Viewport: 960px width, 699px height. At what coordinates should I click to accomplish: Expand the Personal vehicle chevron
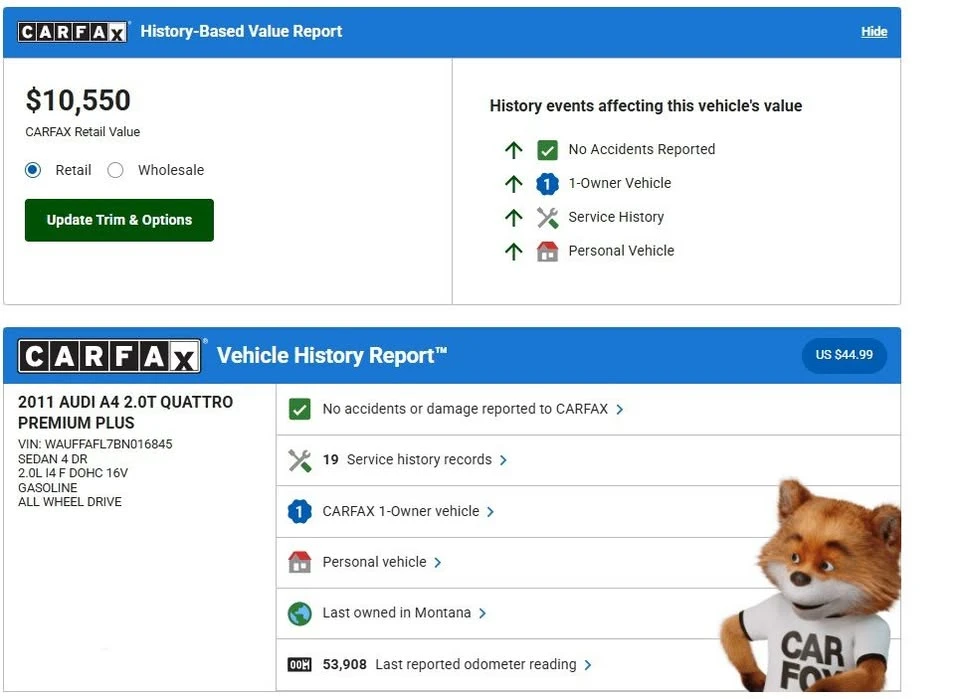(x=438, y=563)
